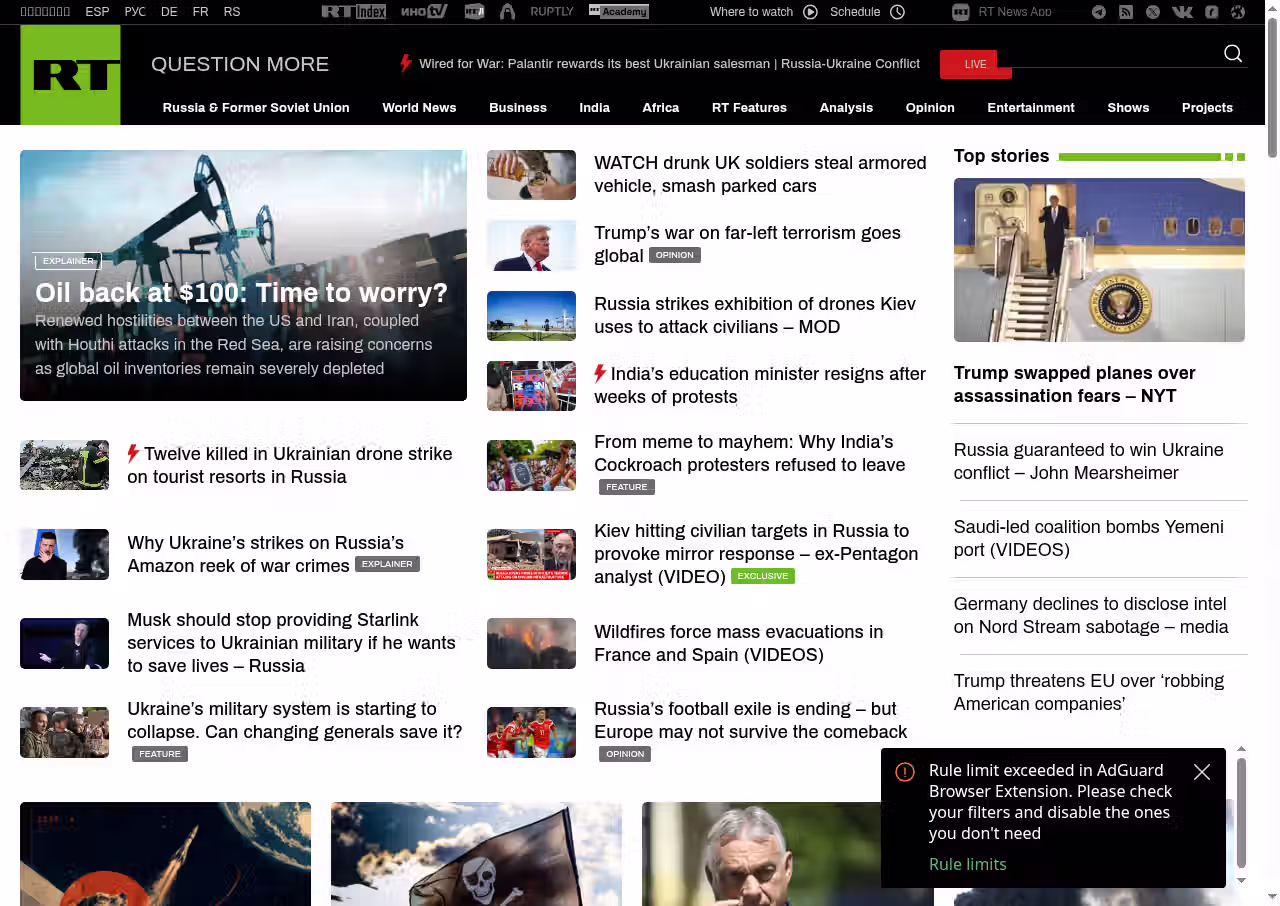Click EXCLUSIVE tag on ex-Pentagon analyst story
The image size is (1280, 906).
(x=763, y=576)
